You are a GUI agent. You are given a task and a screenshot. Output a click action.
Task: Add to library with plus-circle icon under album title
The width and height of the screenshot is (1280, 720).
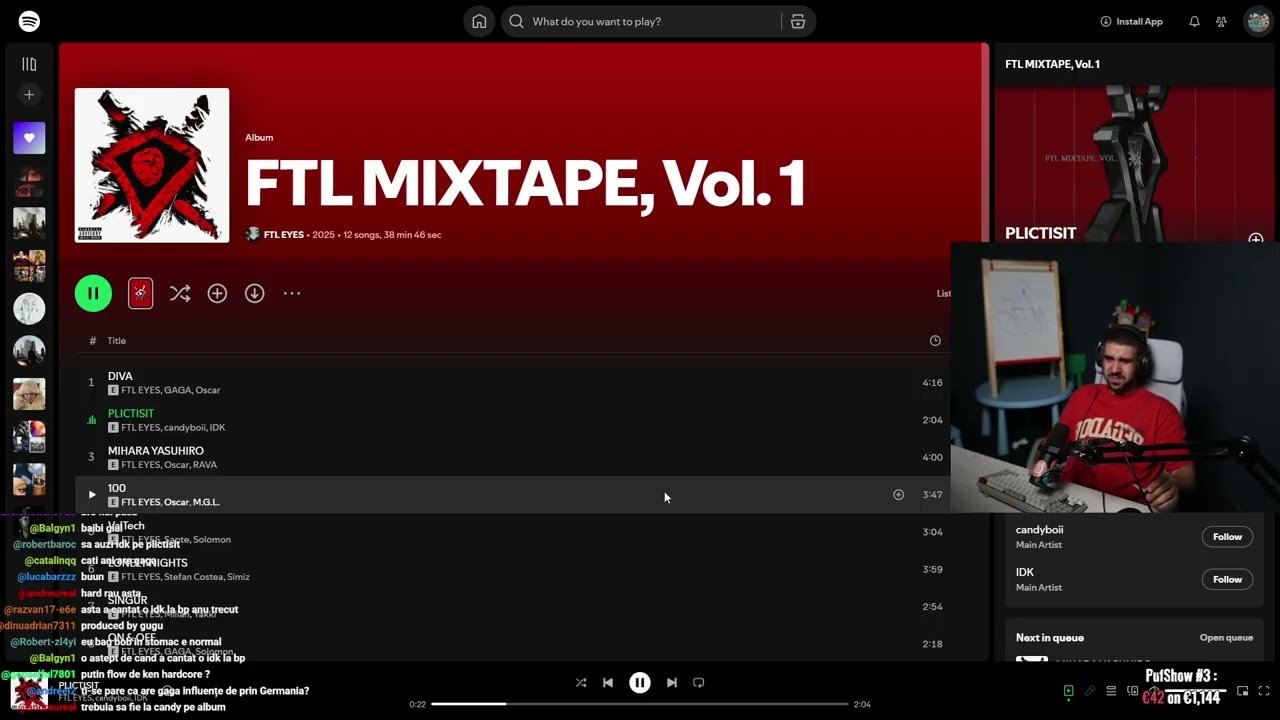[217, 293]
